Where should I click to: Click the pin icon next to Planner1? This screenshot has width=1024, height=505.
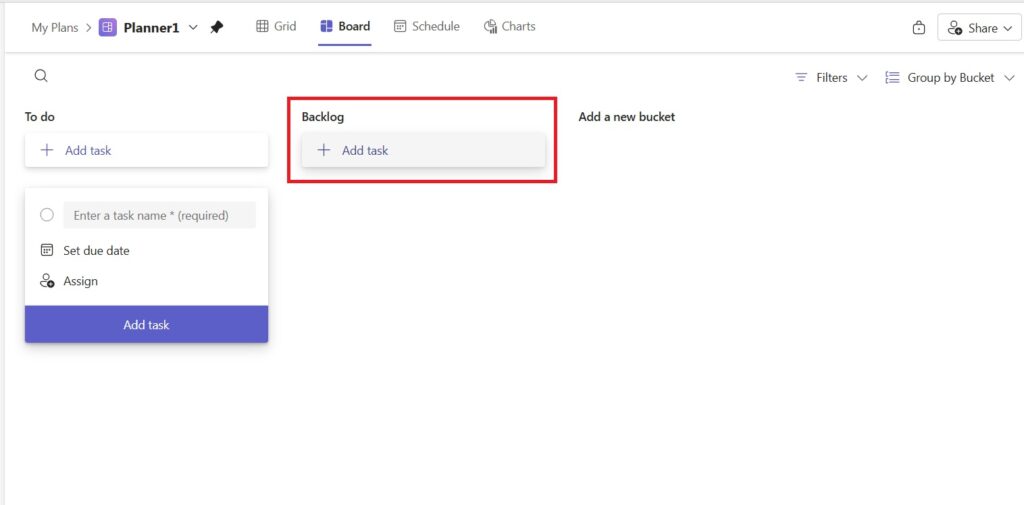point(217,27)
